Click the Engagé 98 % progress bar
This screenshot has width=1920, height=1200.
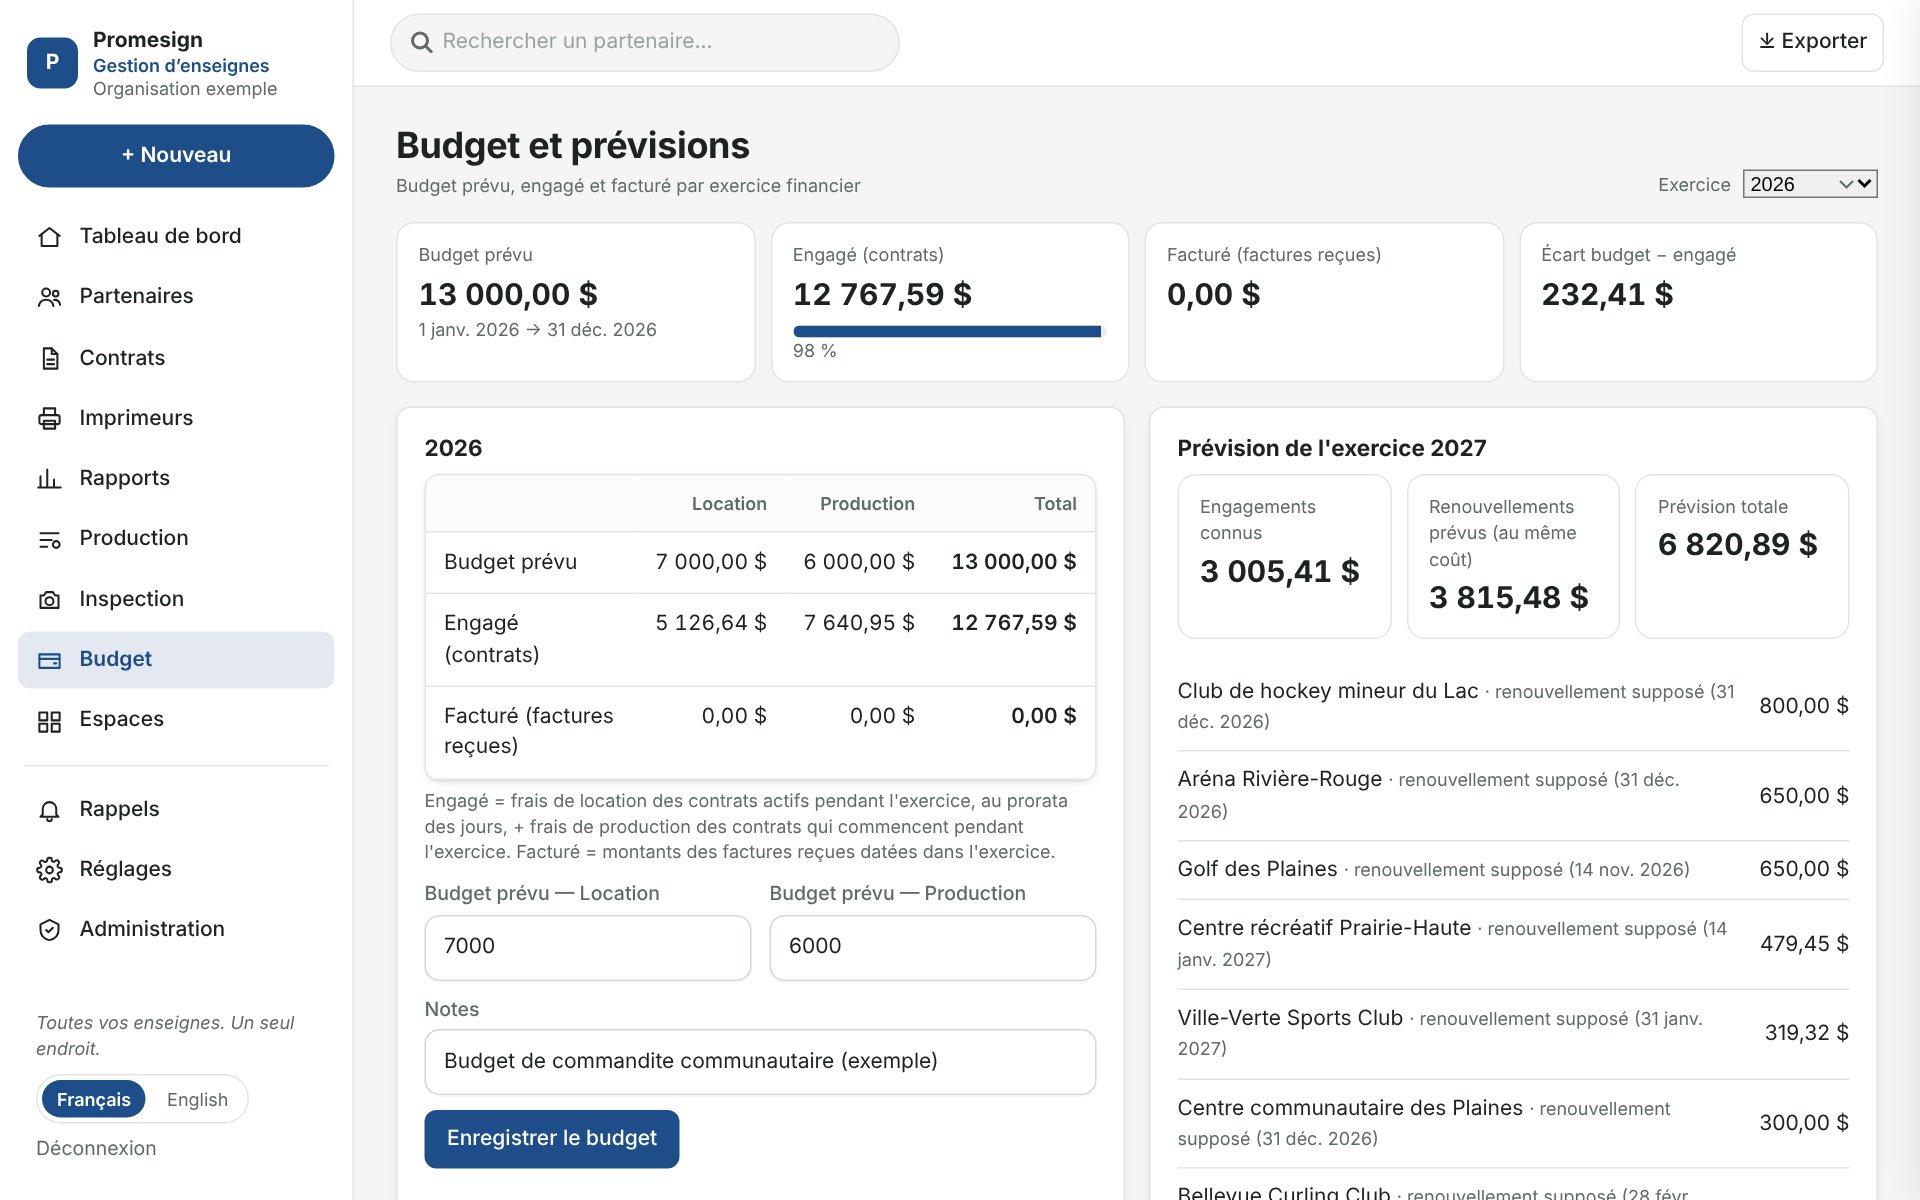coord(950,331)
